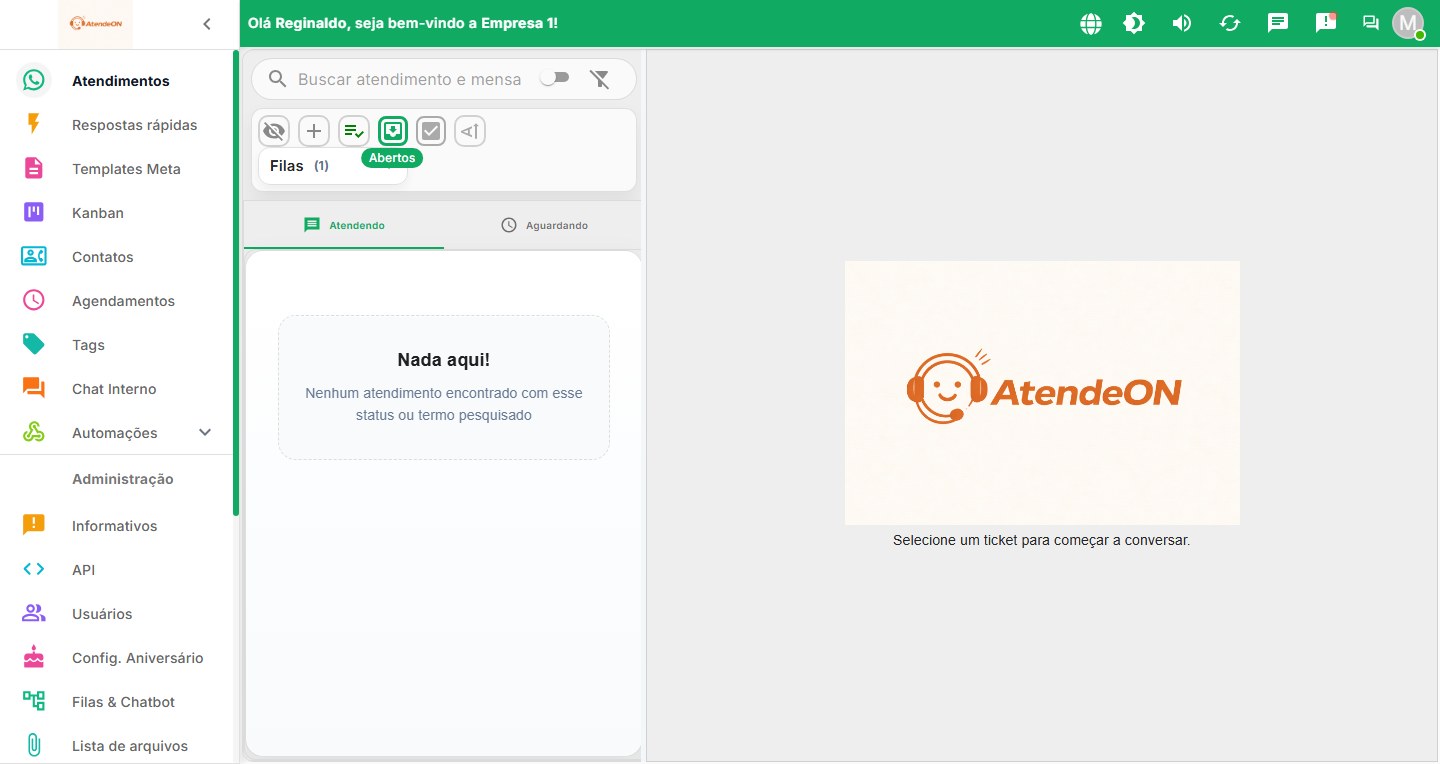Open the announcements alert bubble icon
The width and height of the screenshot is (1440, 764).
1326,23
